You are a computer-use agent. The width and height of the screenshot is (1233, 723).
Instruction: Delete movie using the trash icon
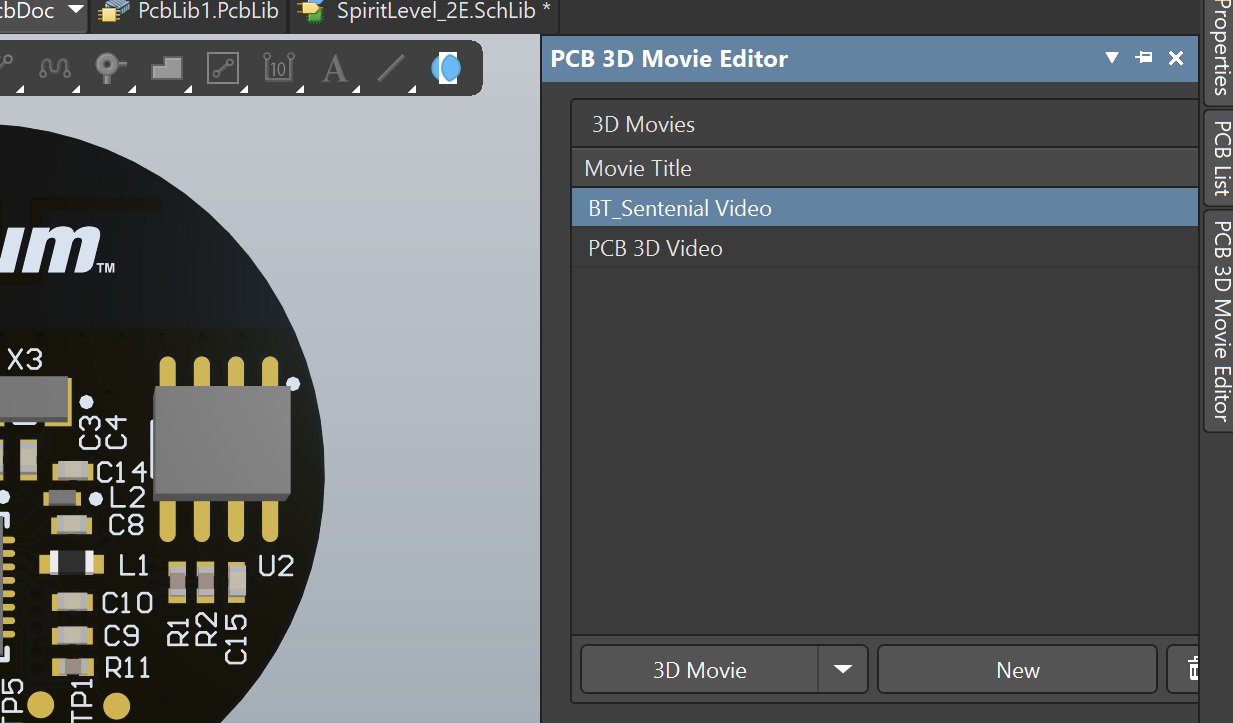point(1190,670)
